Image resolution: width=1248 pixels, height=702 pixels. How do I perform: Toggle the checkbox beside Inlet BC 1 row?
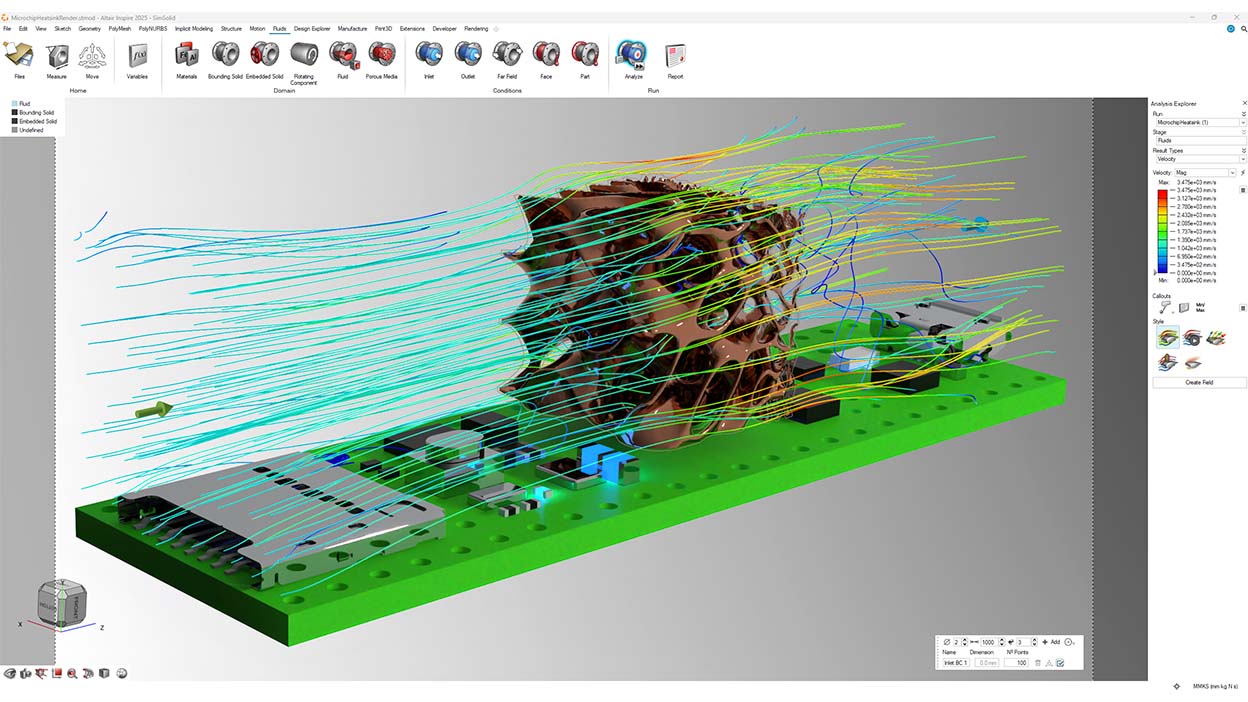[x=1060, y=663]
